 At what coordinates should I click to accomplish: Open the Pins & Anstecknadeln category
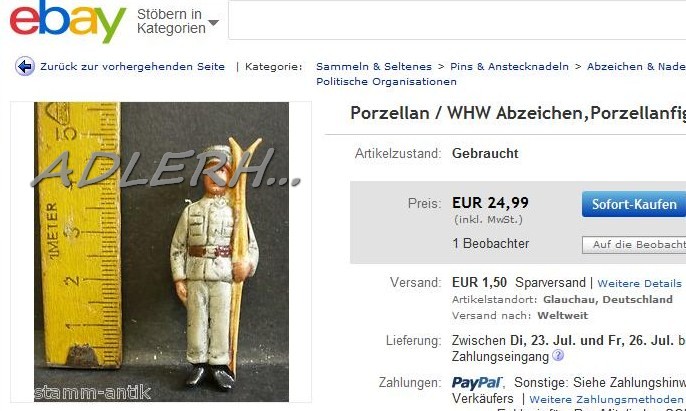[x=510, y=67]
